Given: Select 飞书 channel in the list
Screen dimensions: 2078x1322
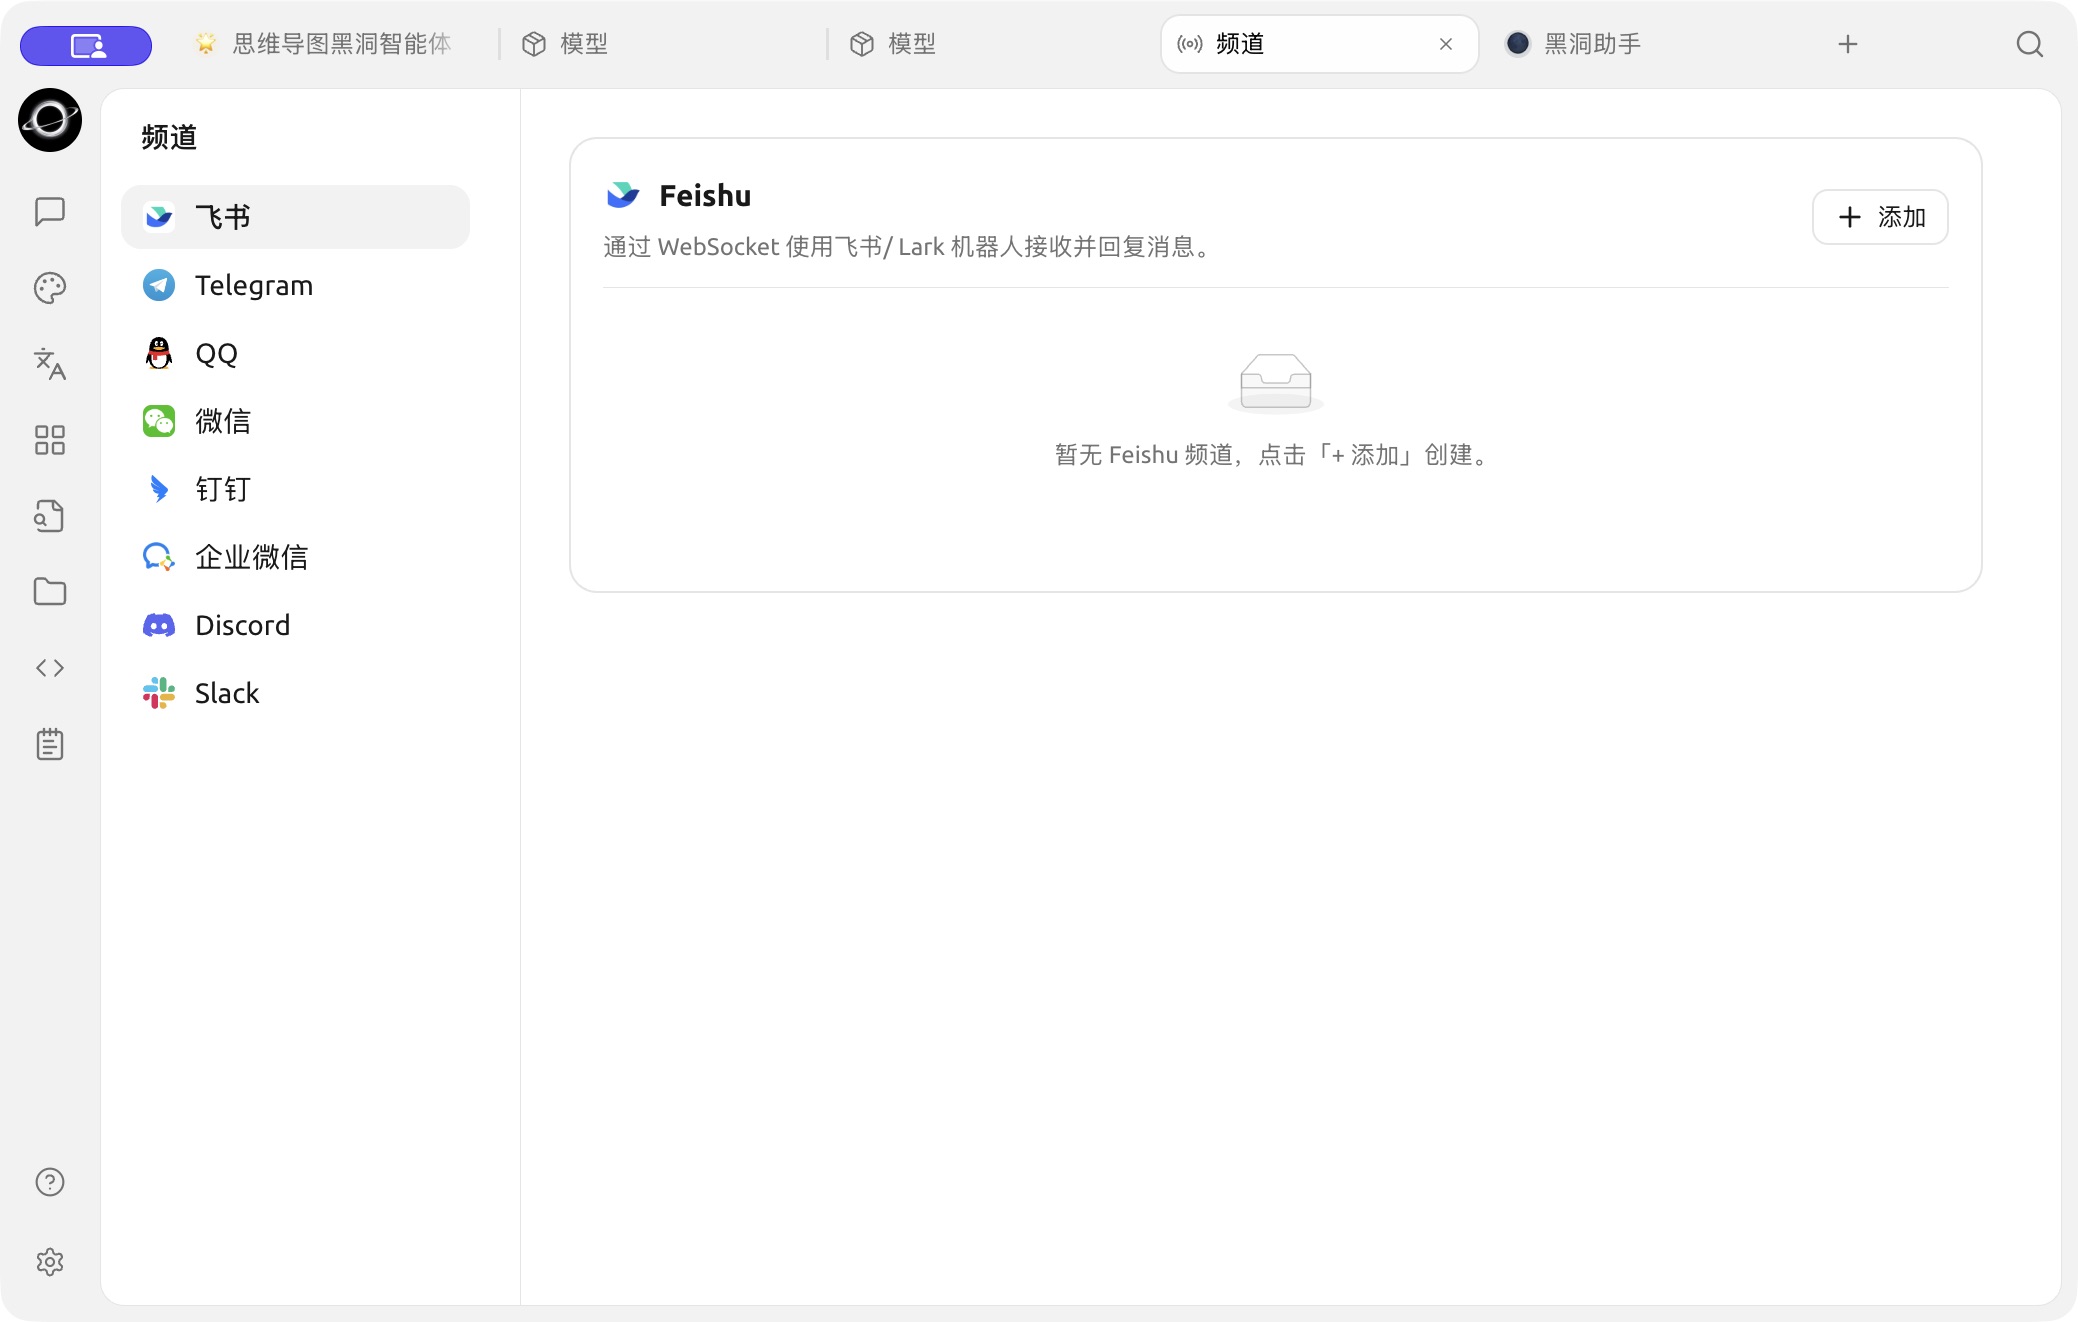Looking at the screenshot, I should tap(296, 217).
